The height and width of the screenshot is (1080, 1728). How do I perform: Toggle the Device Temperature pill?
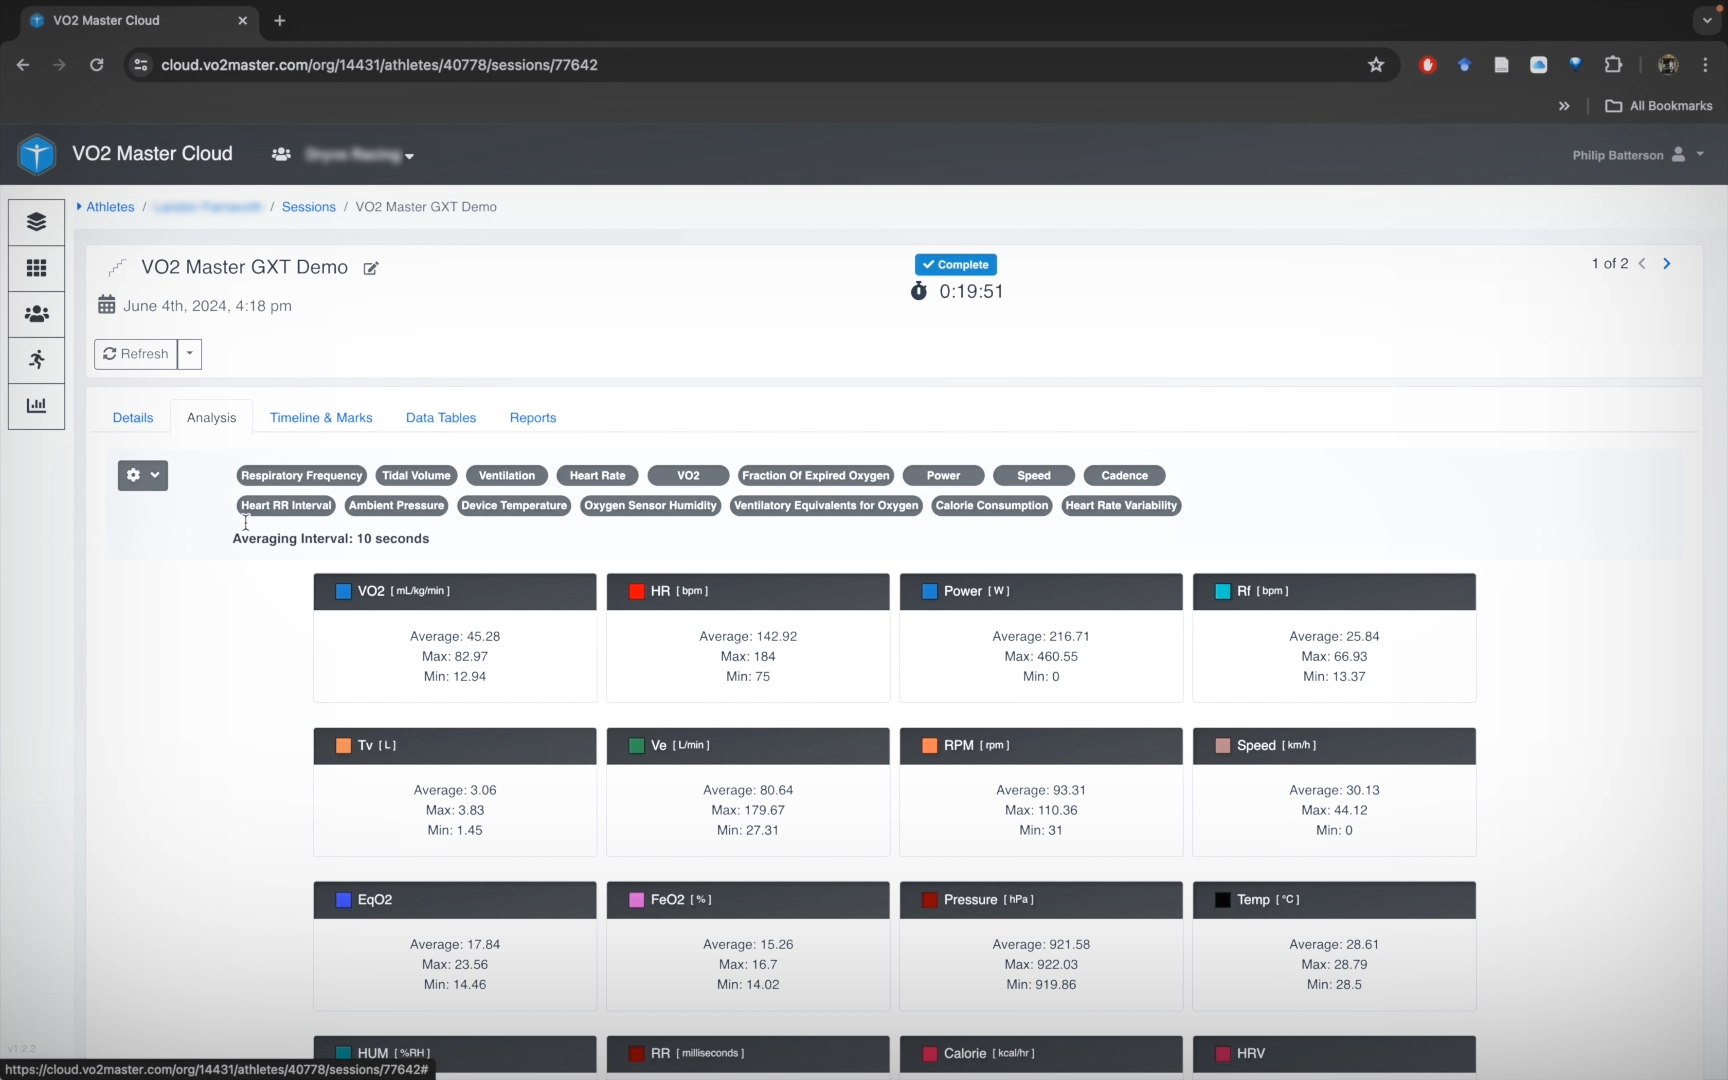(514, 506)
